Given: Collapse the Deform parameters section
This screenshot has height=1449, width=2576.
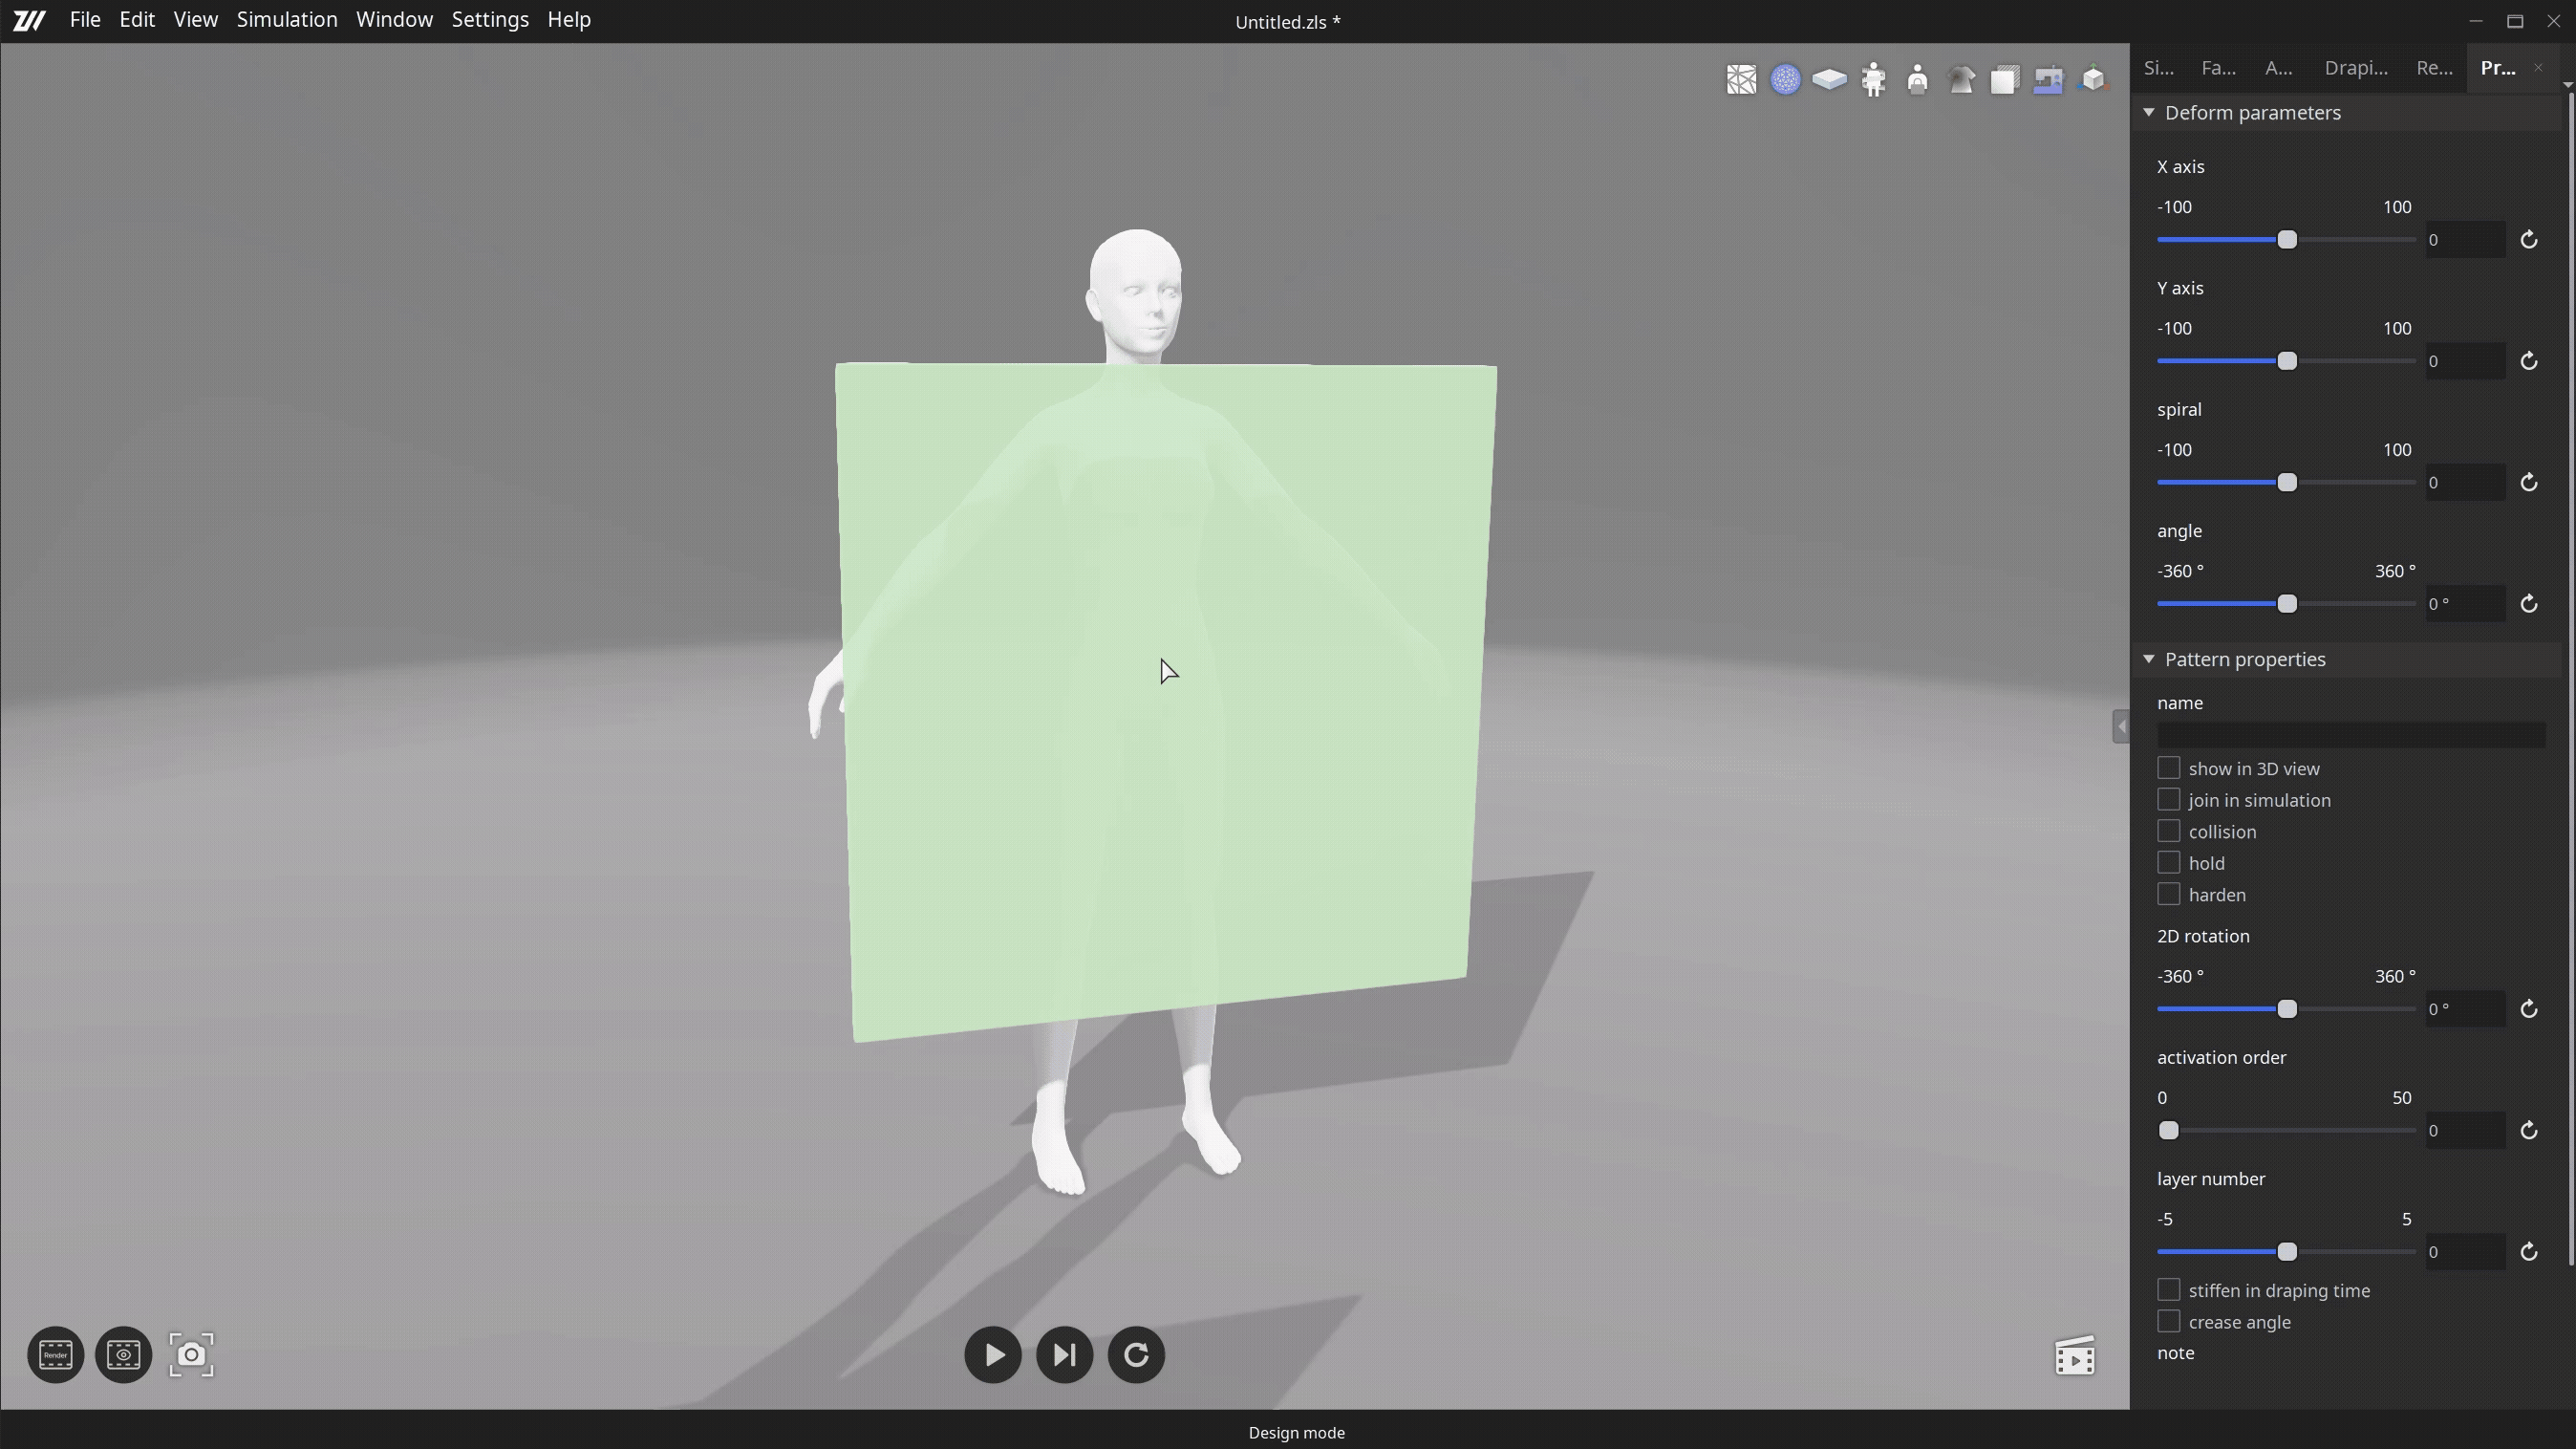Looking at the screenshot, I should [x=2148, y=113].
